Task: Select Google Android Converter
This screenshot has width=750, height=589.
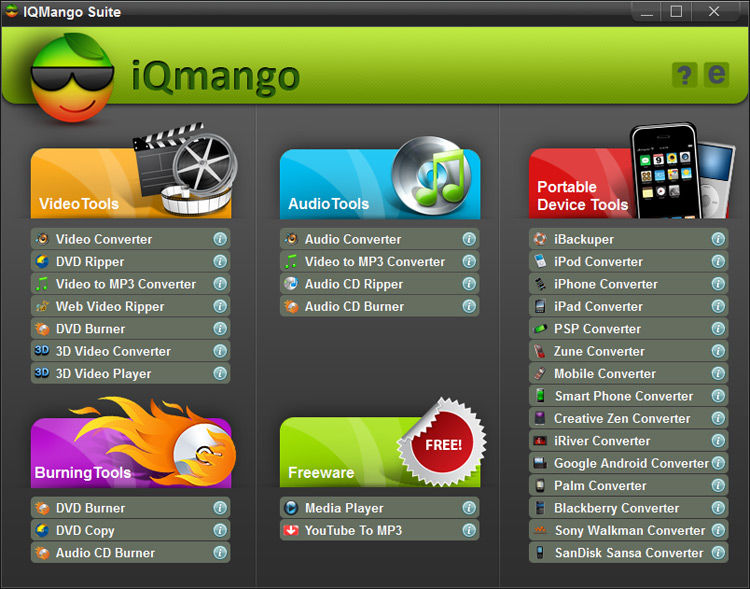Action: (629, 463)
